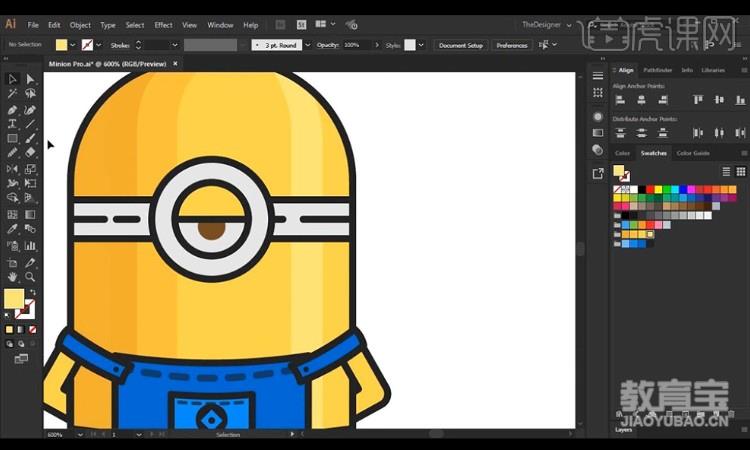Expand the stroke weight dropdown
The image size is (750, 450).
tap(175, 45)
